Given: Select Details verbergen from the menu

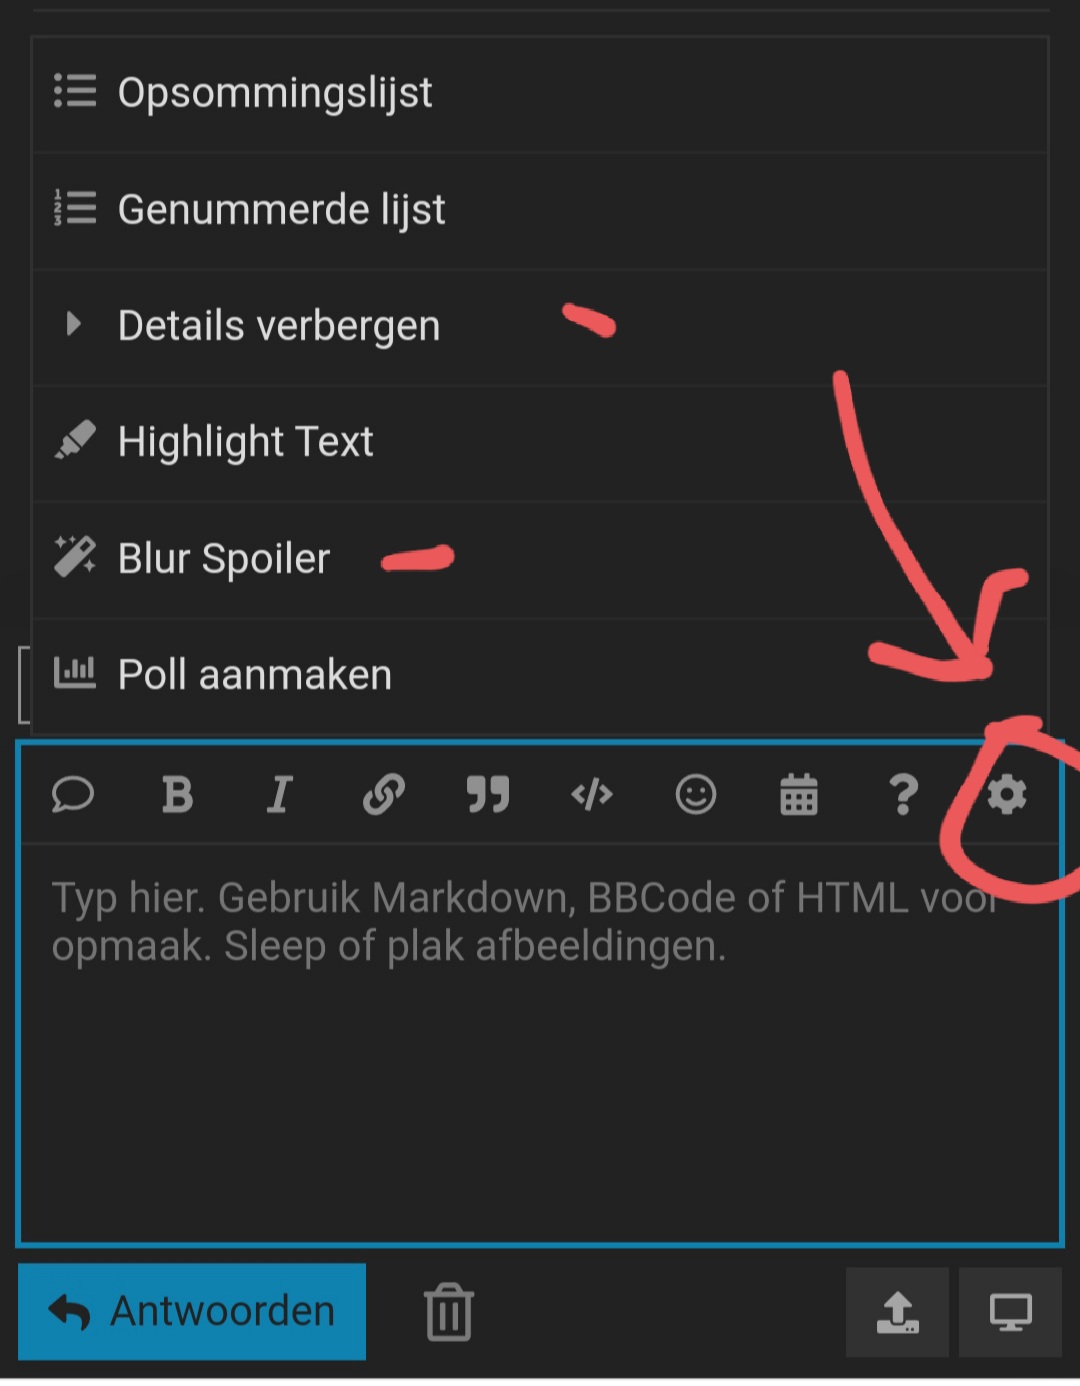Looking at the screenshot, I should [540, 326].
